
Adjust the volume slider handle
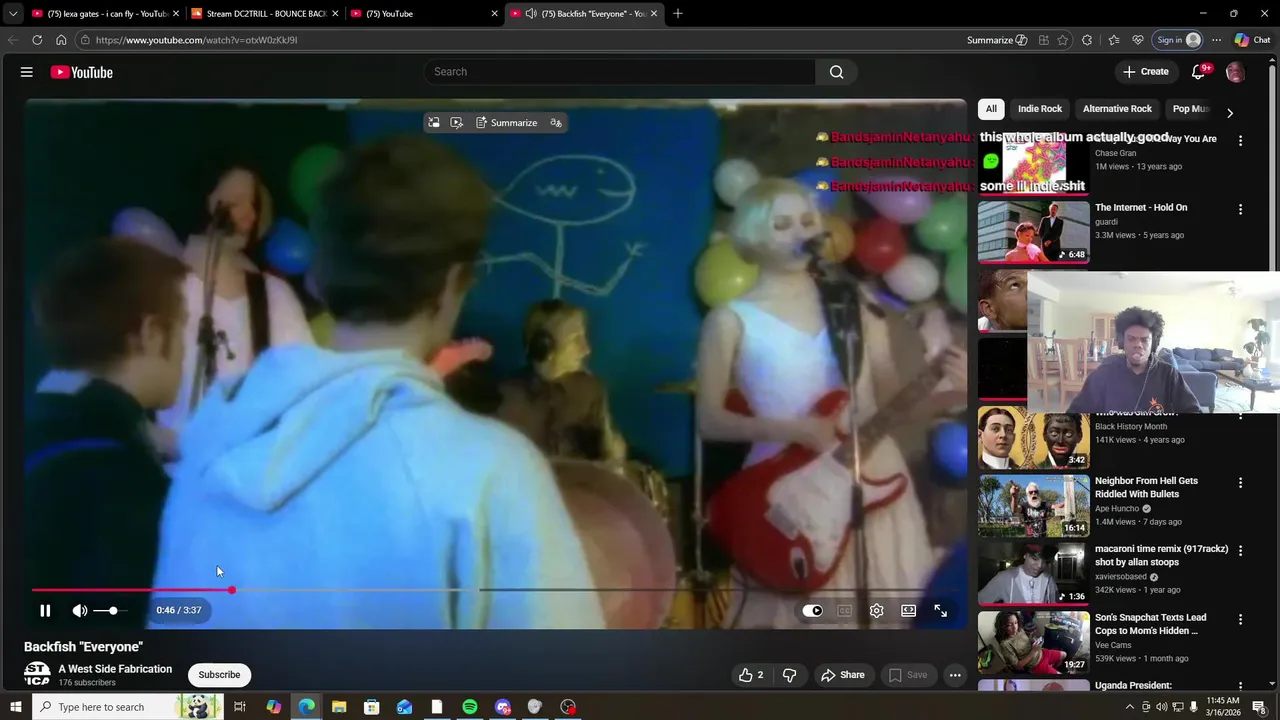[113, 610]
